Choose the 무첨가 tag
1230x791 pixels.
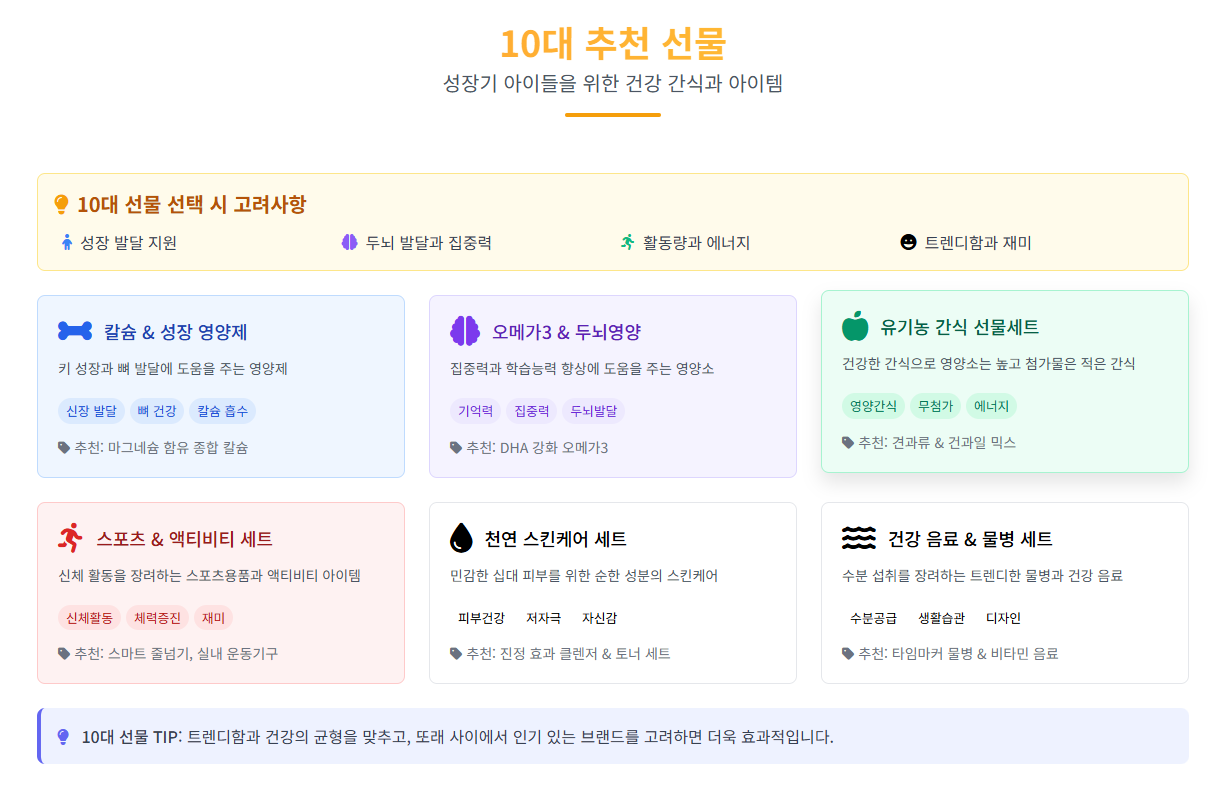(935, 406)
